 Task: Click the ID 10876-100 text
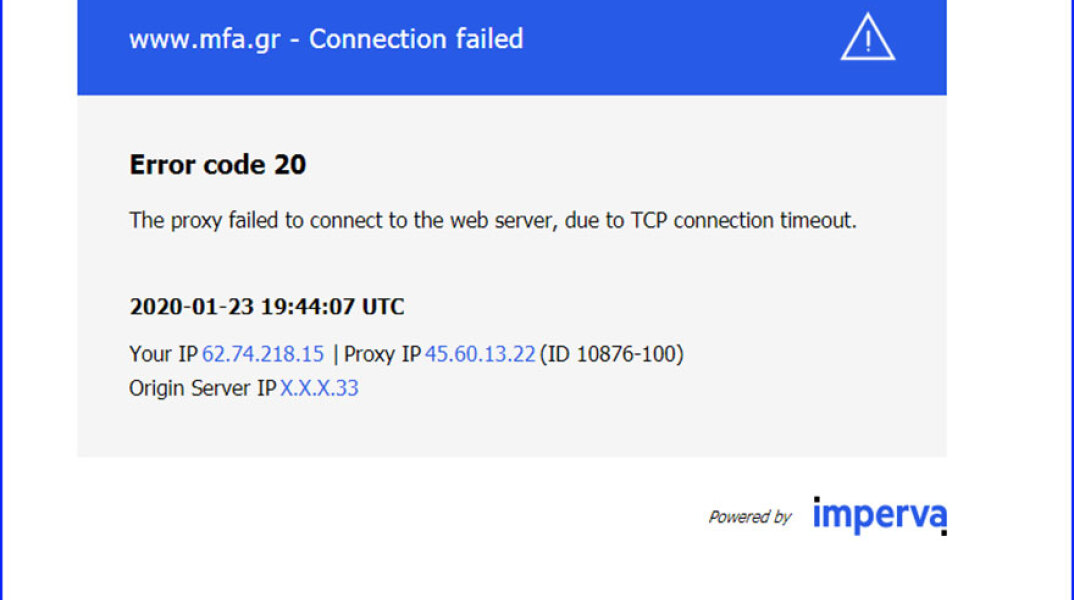tap(611, 354)
